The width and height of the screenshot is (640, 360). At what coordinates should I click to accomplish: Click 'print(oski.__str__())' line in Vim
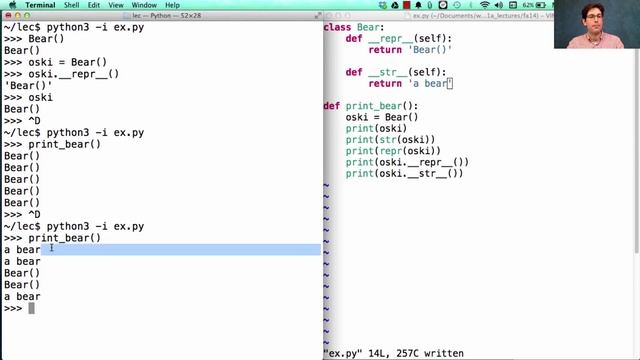coord(404,173)
